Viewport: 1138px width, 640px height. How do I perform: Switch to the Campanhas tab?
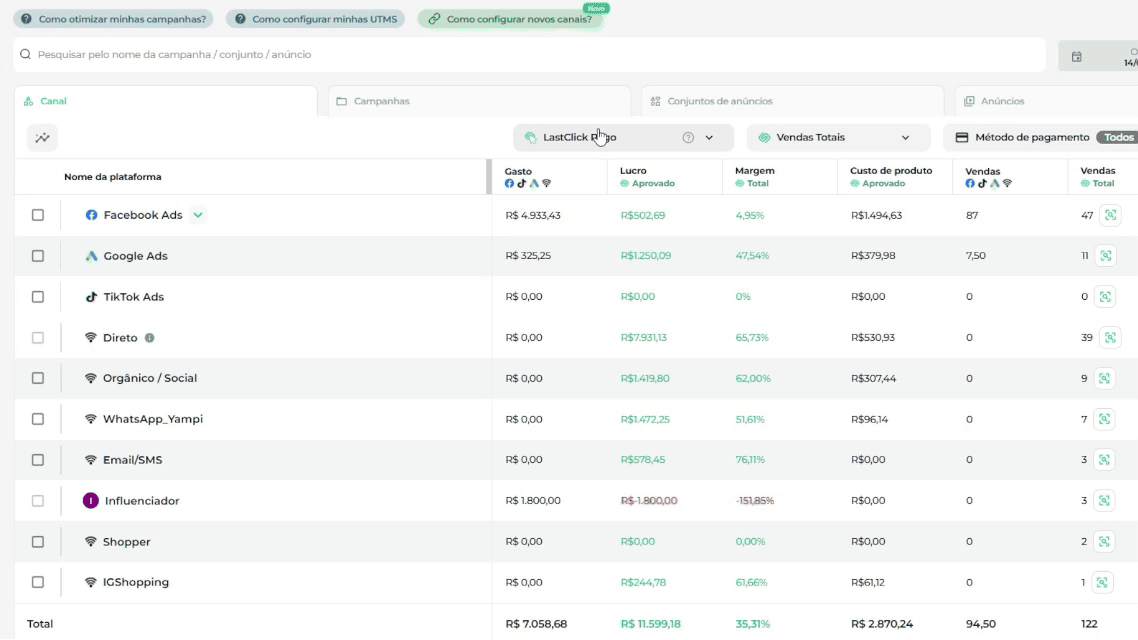point(479,101)
